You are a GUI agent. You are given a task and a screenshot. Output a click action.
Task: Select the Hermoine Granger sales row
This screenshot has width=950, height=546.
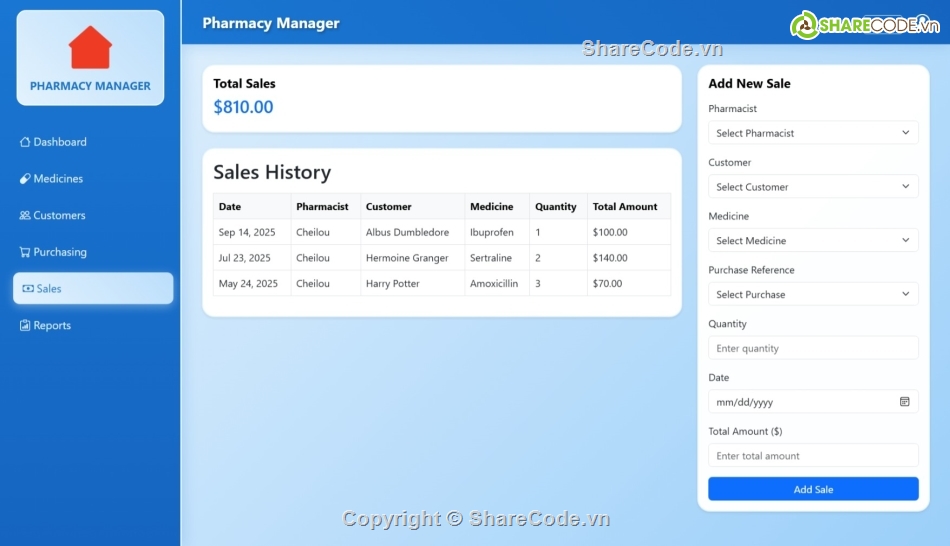pyautogui.click(x=441, y=258)
